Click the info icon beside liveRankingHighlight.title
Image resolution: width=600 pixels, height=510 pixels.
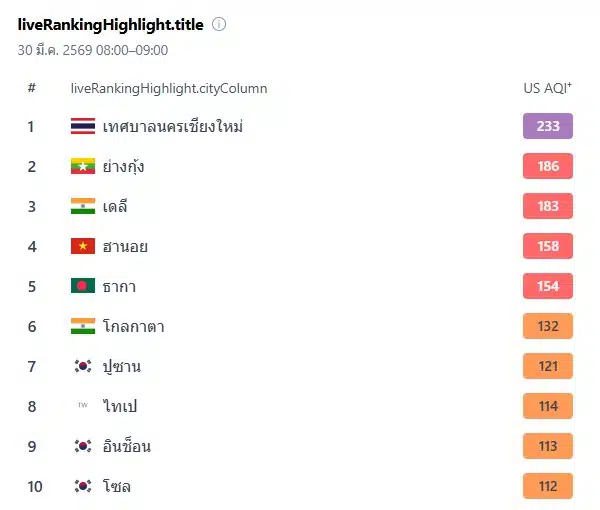(219, 24)
